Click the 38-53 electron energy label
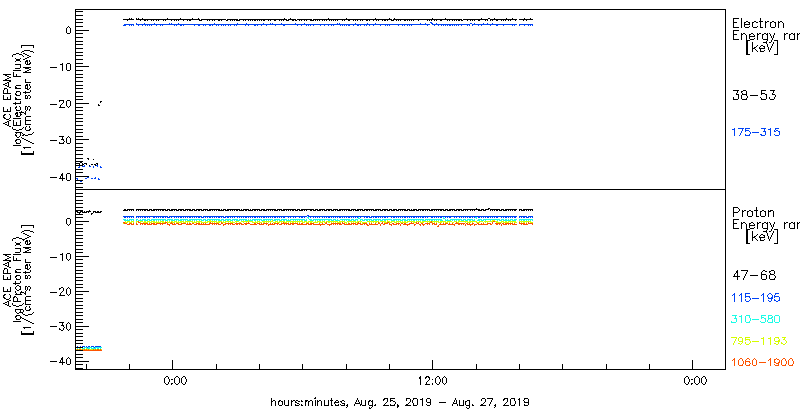Screen dimensions: 800x410 (754, 95)
